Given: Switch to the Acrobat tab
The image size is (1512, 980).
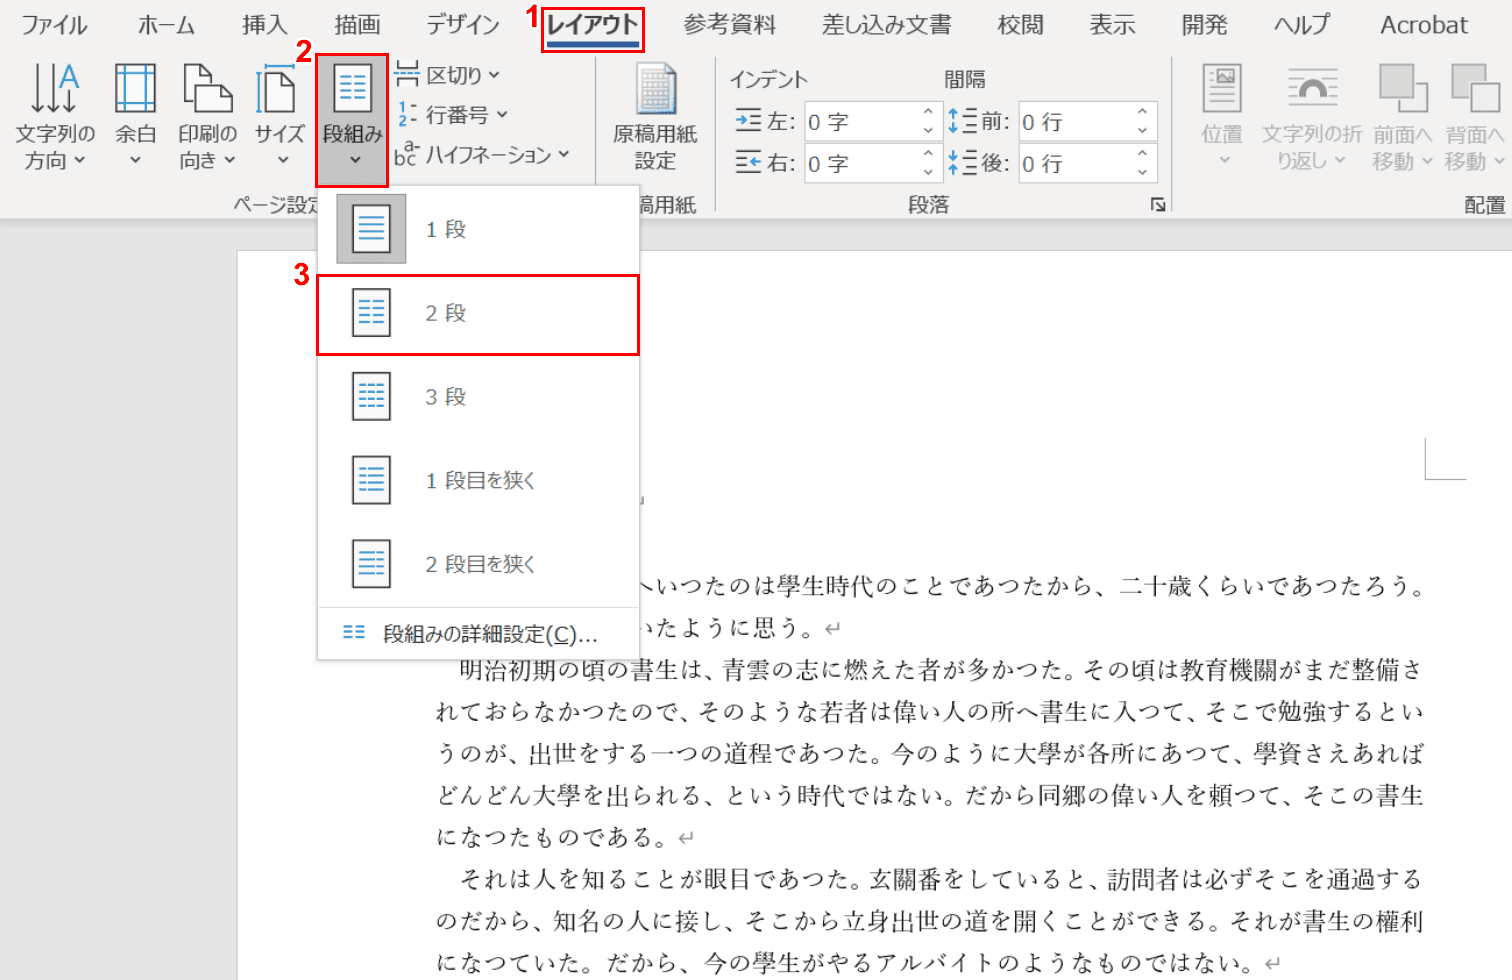Looking at the screenshot, I should point(1424,25).
